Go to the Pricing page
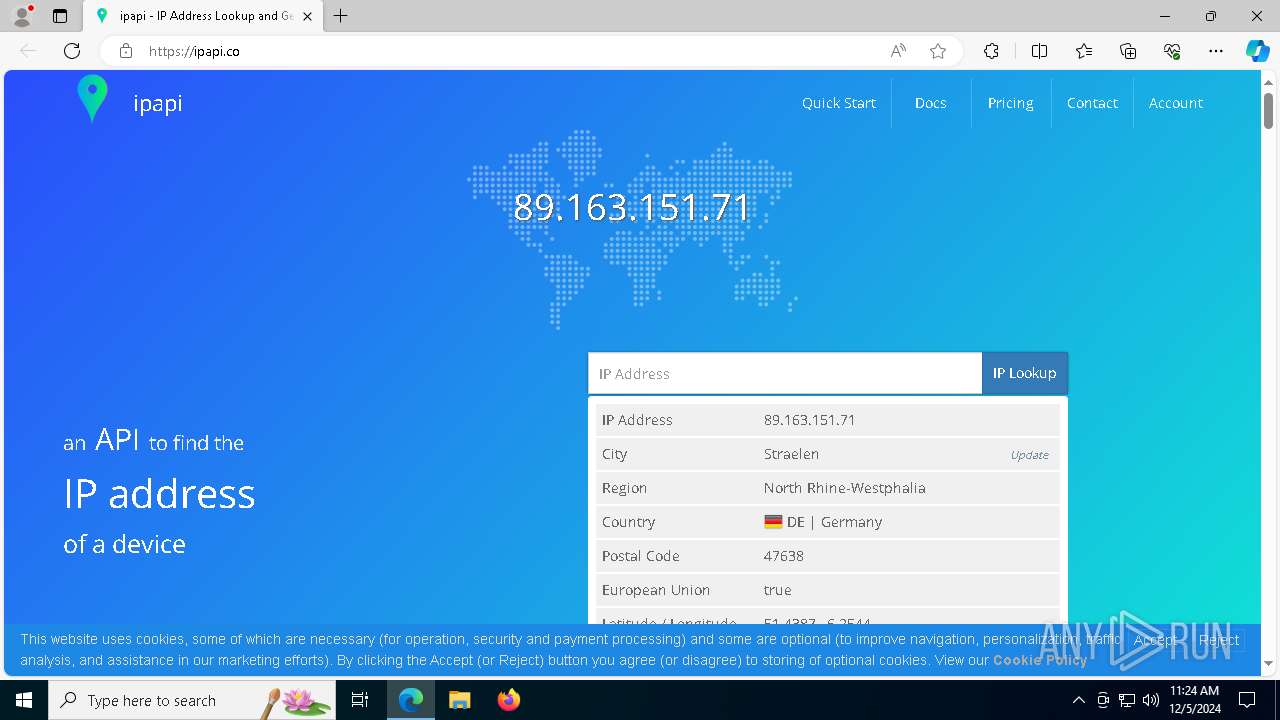This screenshot has height=720, width=1280. (x=1011, y=103)
